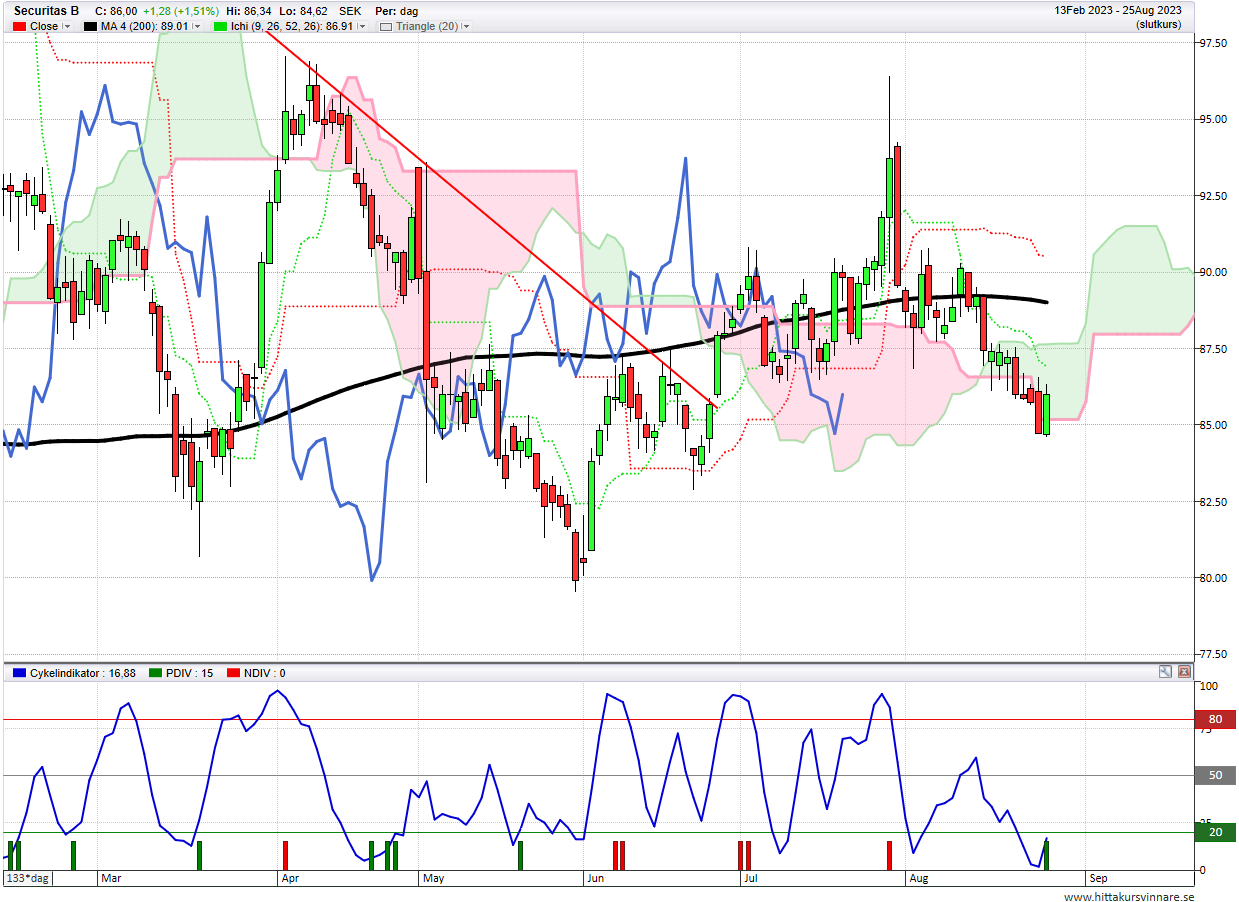Open indicator panel settings wrench icon
Viewport: 1239px width, 902px height.
[x=1165, y=672]
